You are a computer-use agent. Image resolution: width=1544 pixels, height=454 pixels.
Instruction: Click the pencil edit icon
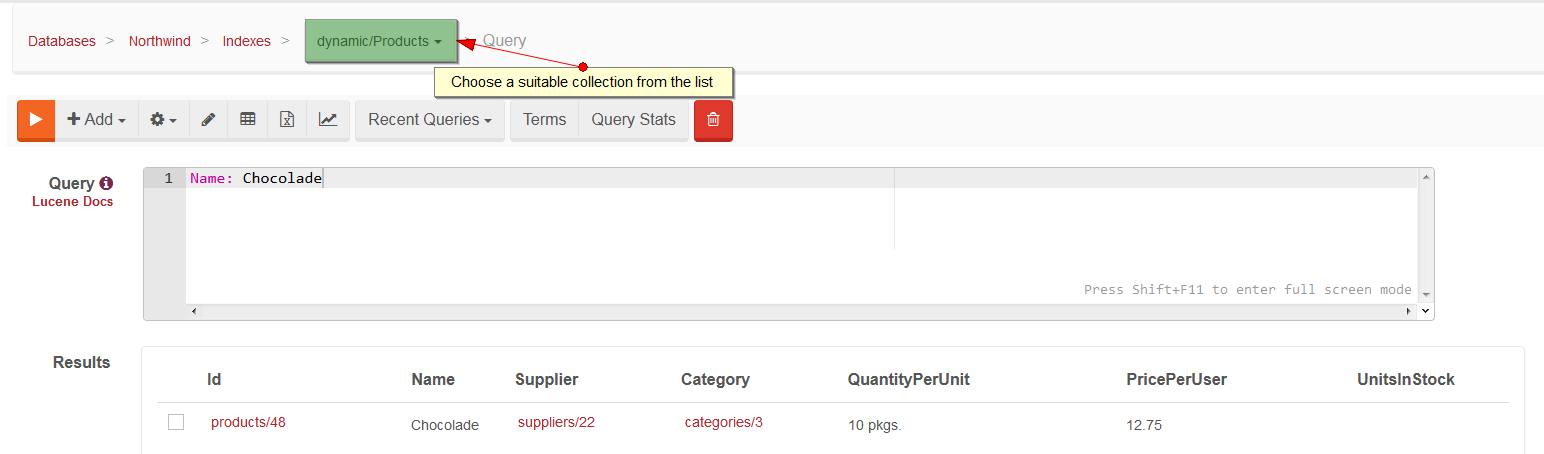click(208, 120)
